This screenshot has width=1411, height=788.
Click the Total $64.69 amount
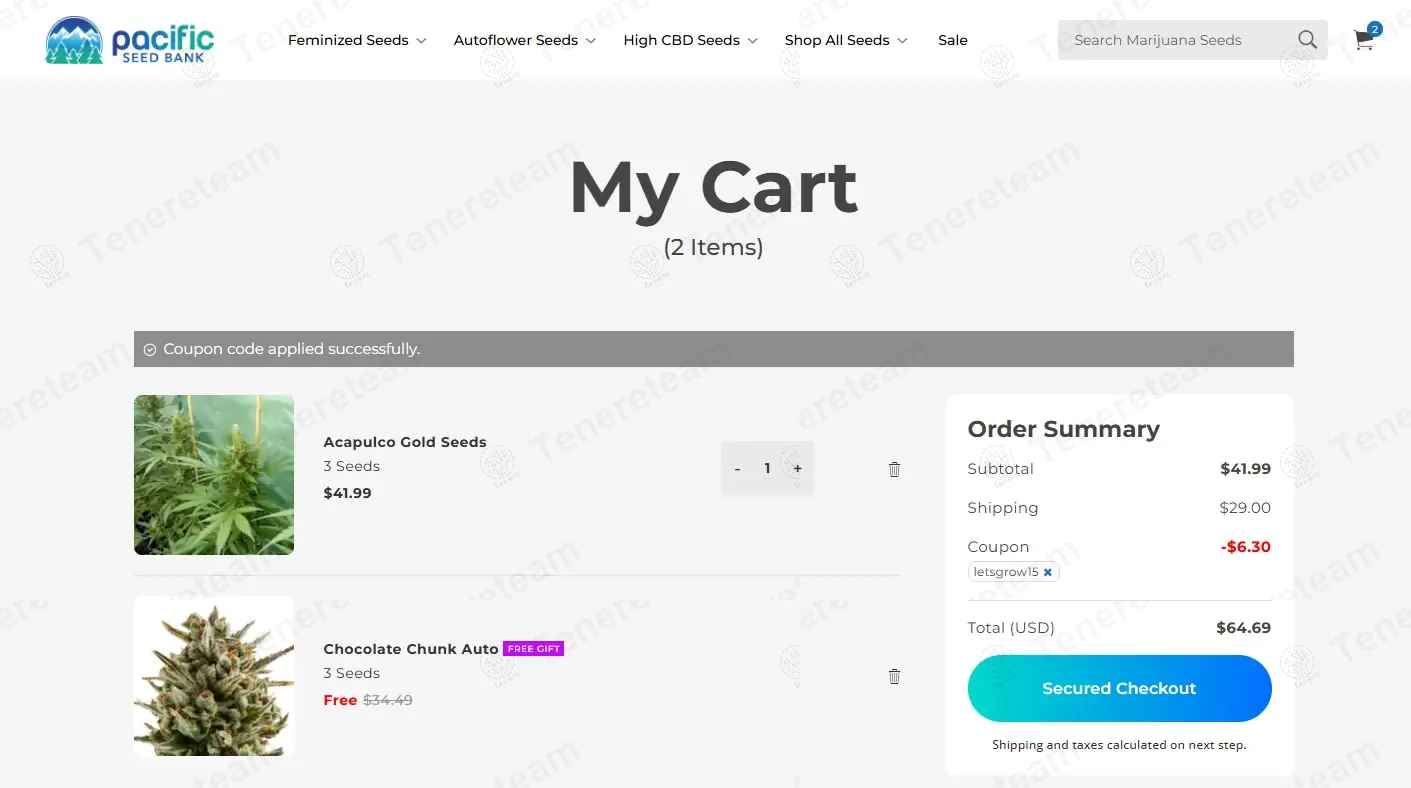click(x=1243, y=628)
